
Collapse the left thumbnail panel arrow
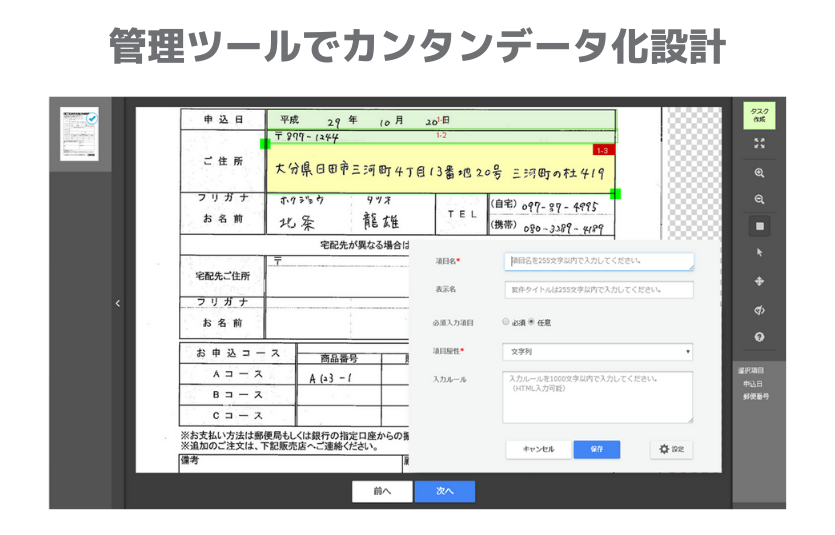pos(117,303)
